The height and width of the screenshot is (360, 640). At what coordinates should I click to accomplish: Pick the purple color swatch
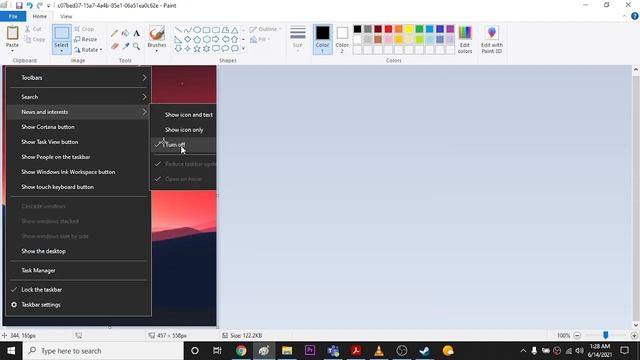pos(450,29)
